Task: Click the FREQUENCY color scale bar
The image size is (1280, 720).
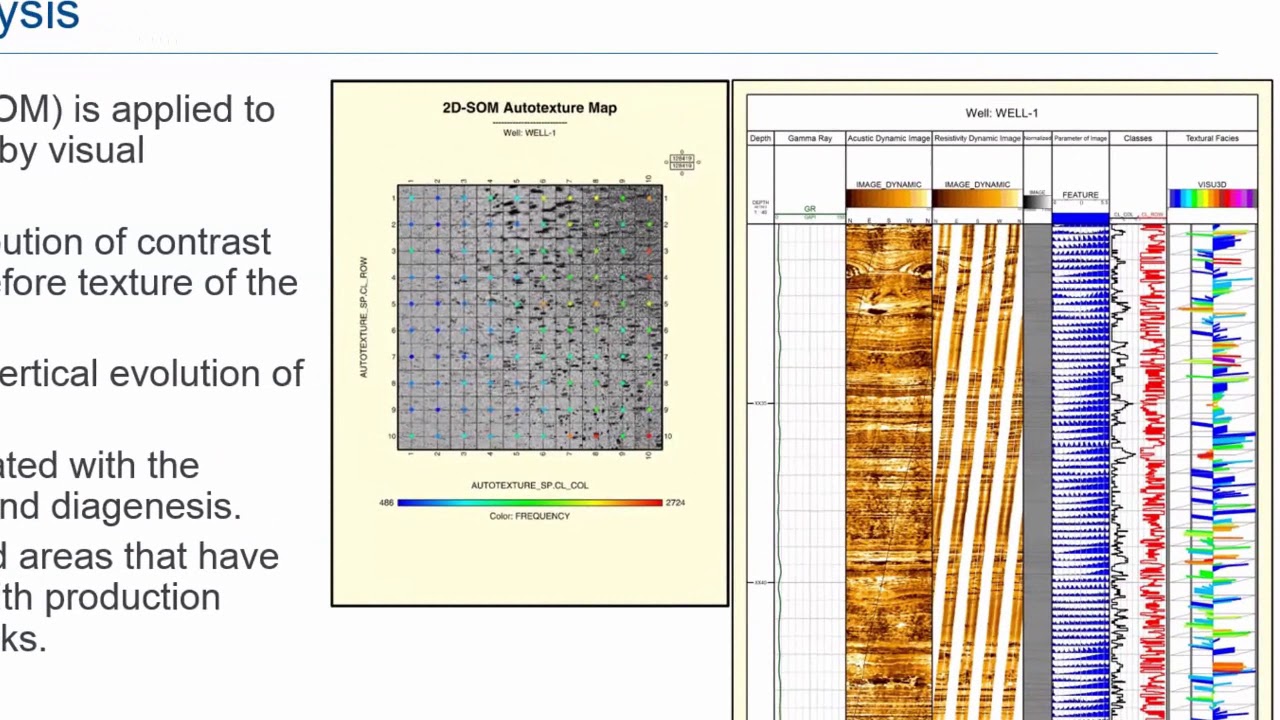Action: point(530,503)
